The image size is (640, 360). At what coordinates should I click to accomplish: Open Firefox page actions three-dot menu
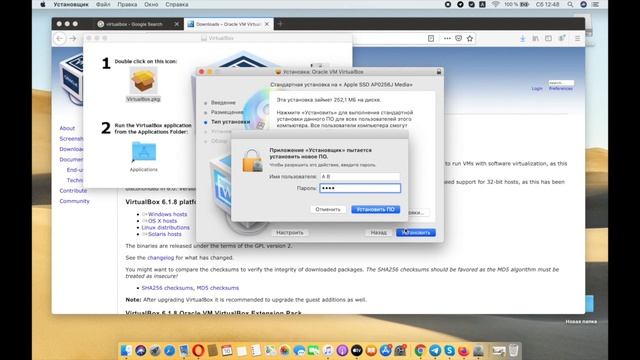coord(447,38)
